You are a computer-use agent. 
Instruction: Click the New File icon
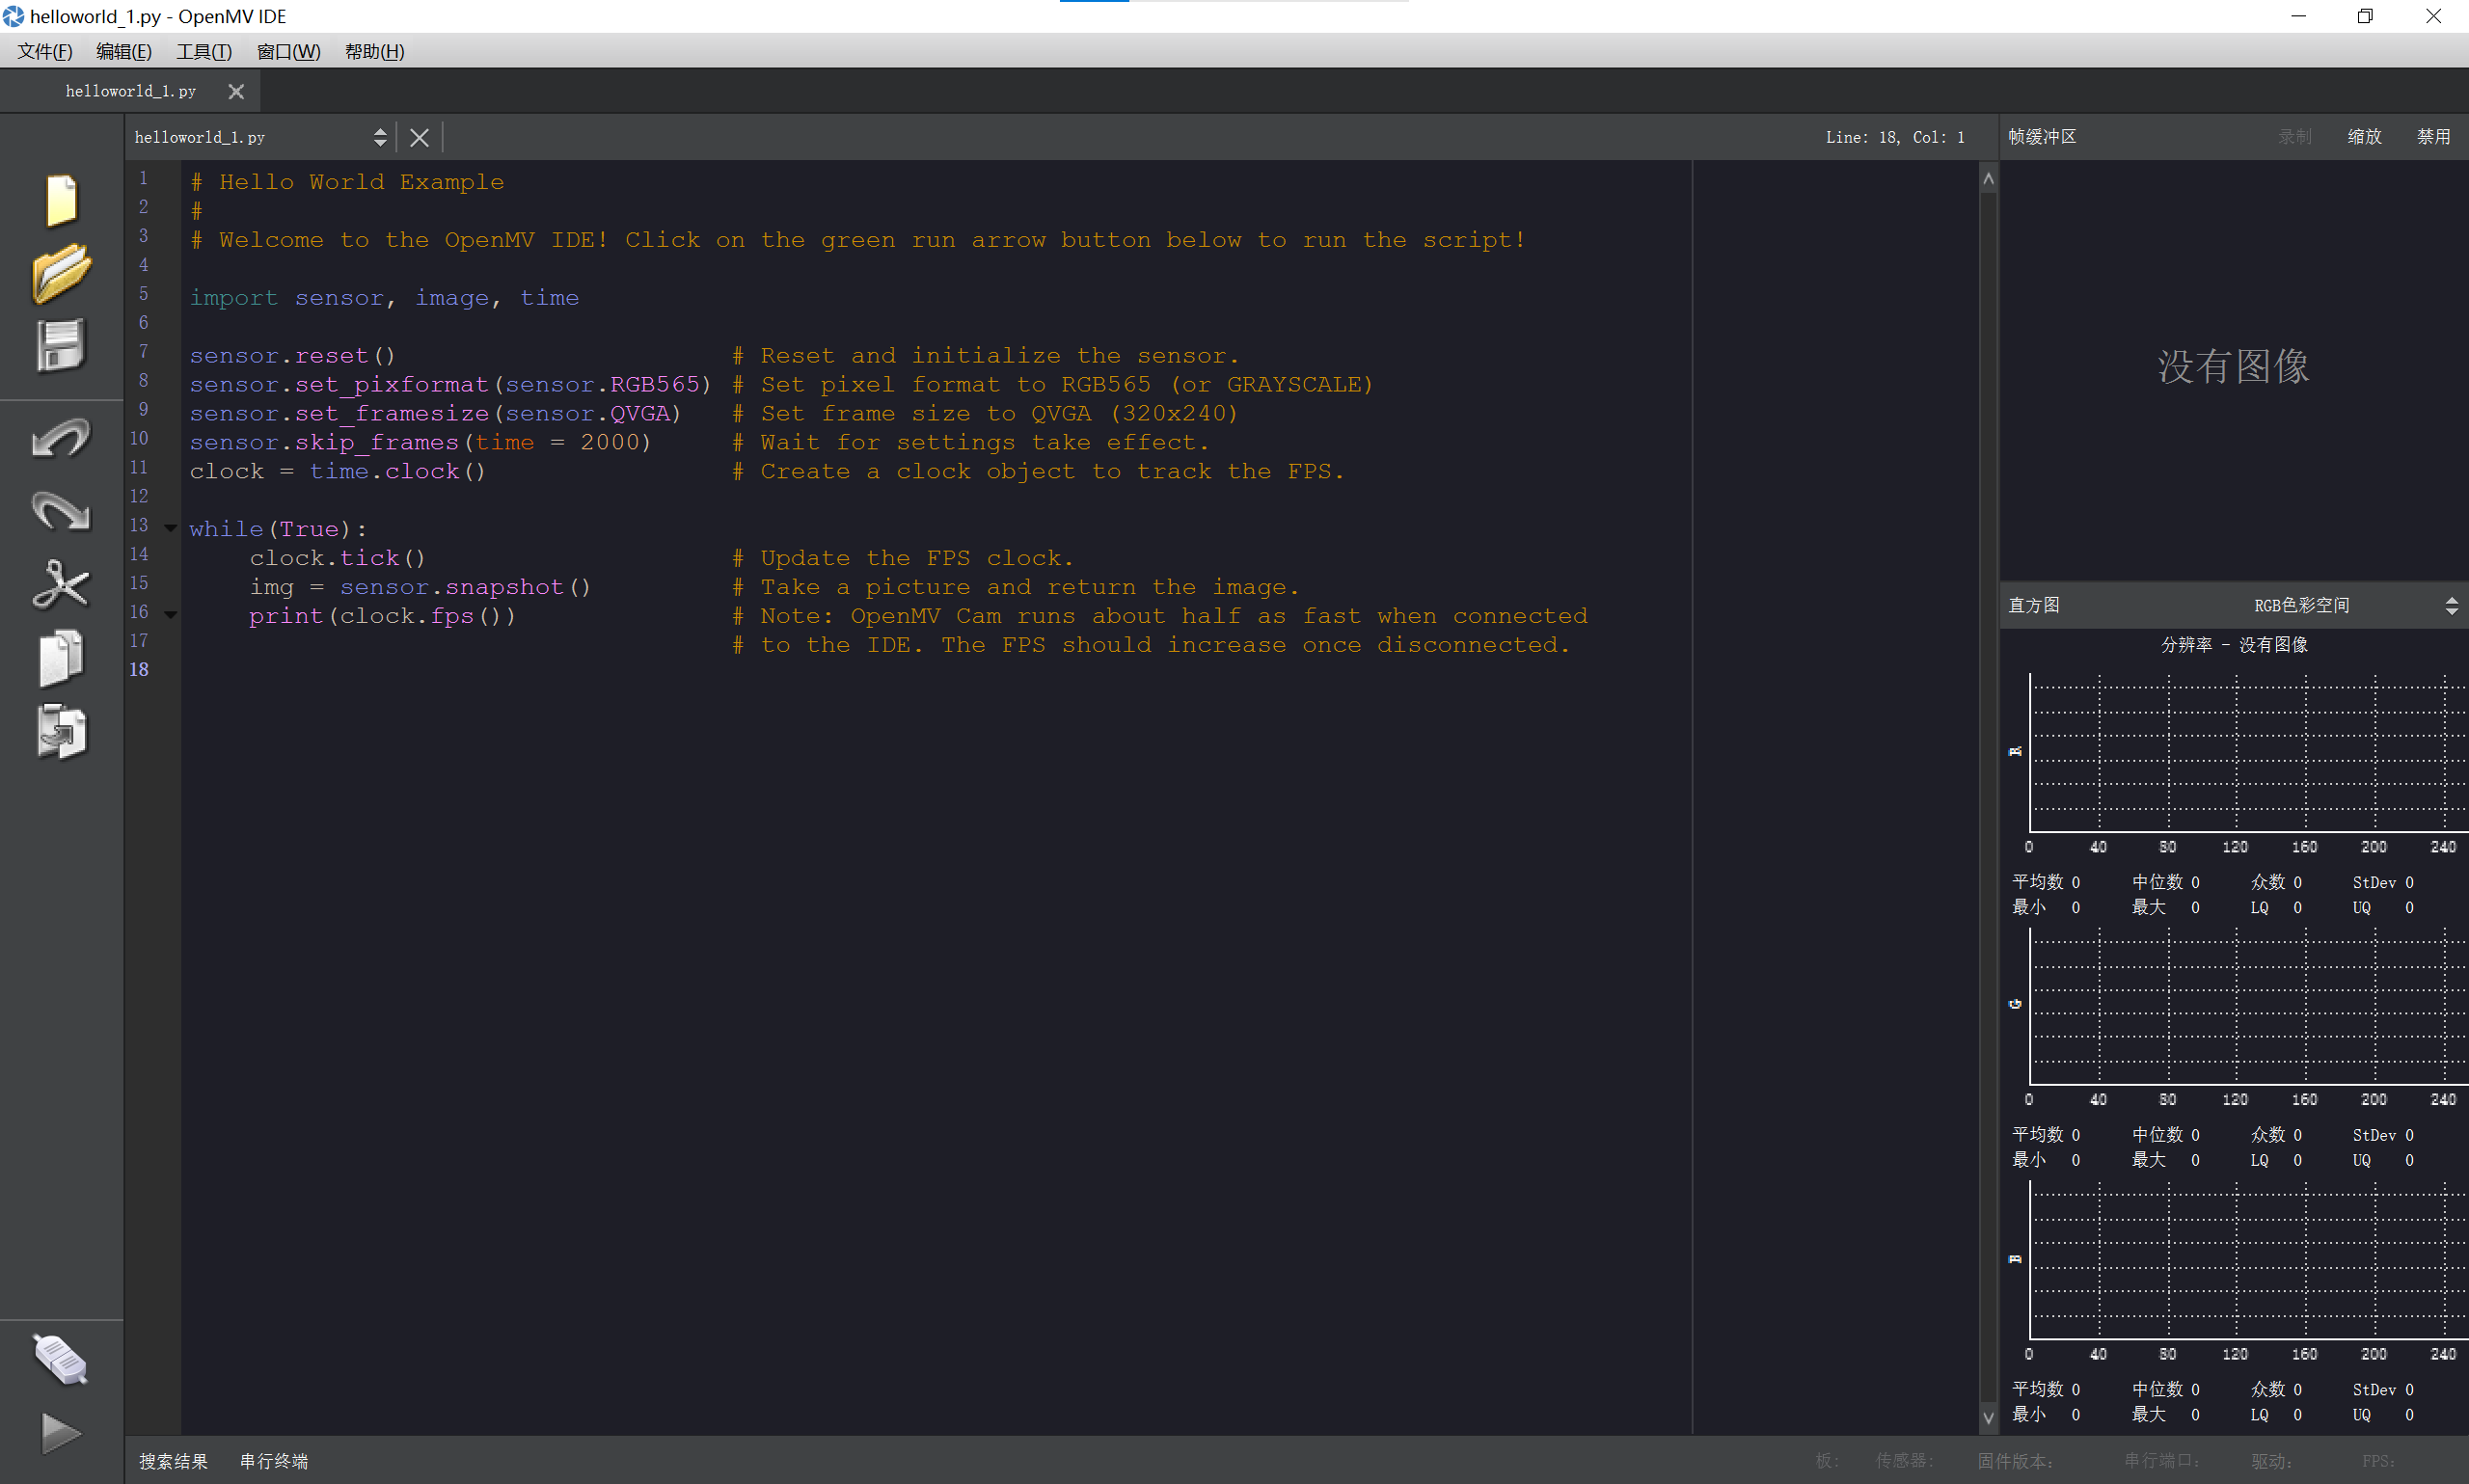[x=61, y=200]
